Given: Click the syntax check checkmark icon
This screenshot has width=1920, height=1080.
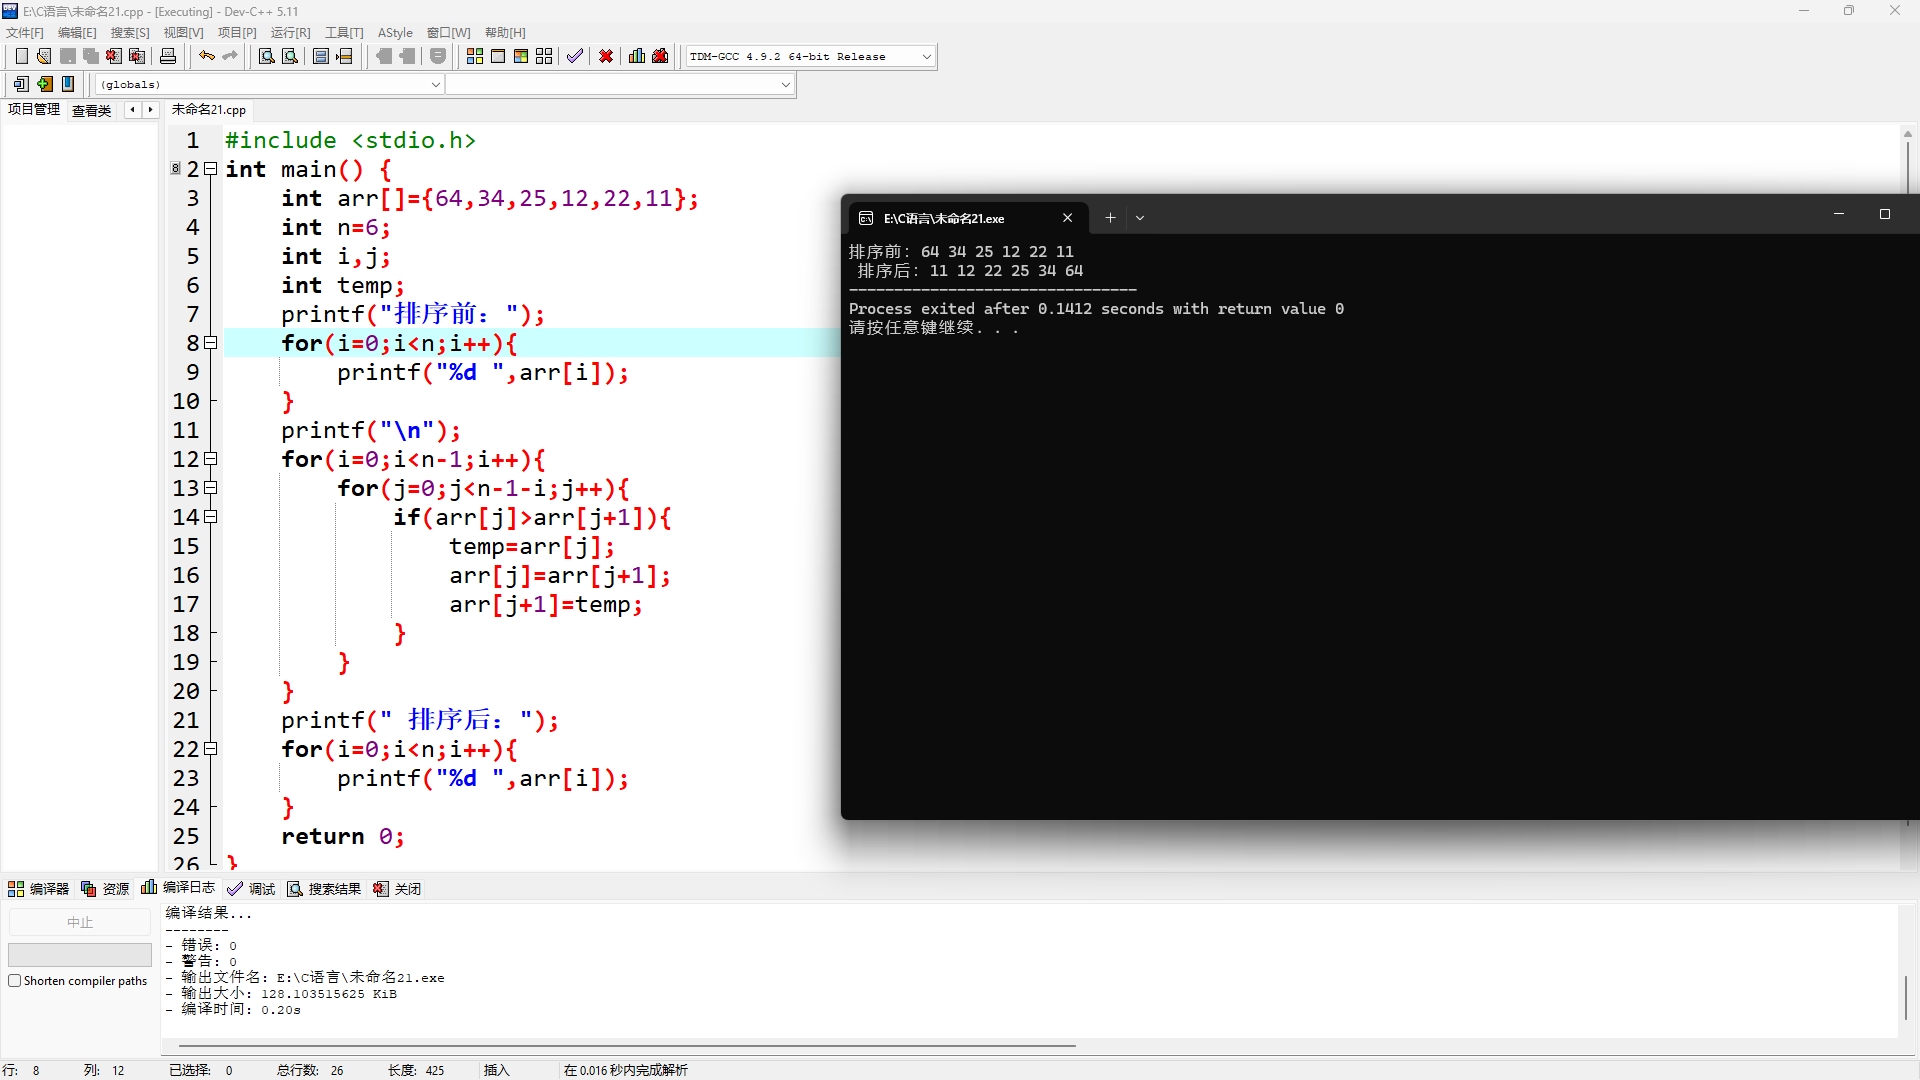Looking at the screenshot, I should click(x=575, y=56).
